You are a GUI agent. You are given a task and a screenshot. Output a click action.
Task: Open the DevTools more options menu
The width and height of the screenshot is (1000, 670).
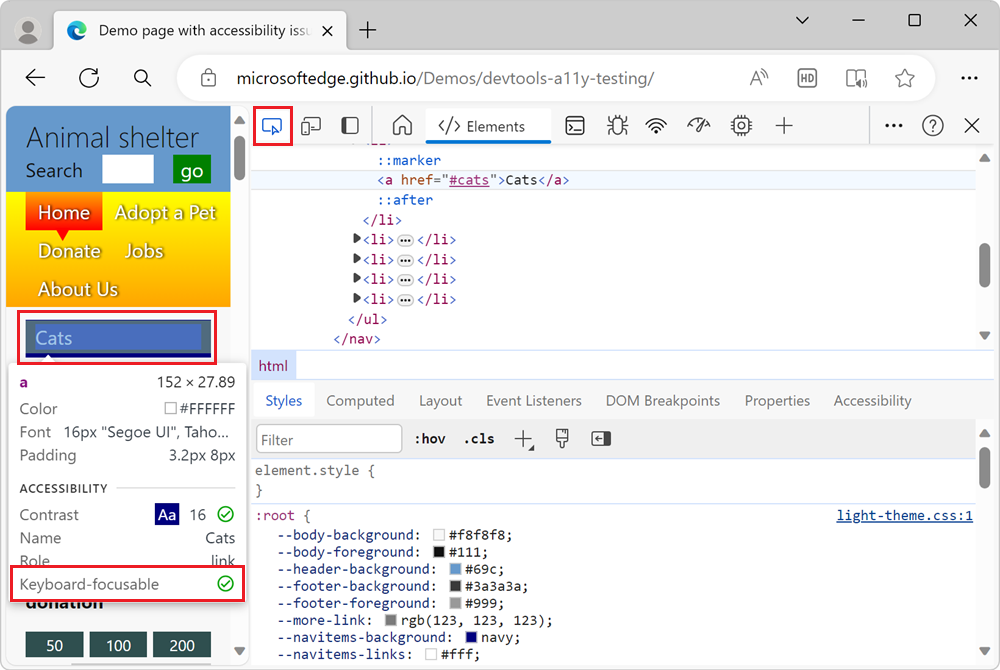893,126
